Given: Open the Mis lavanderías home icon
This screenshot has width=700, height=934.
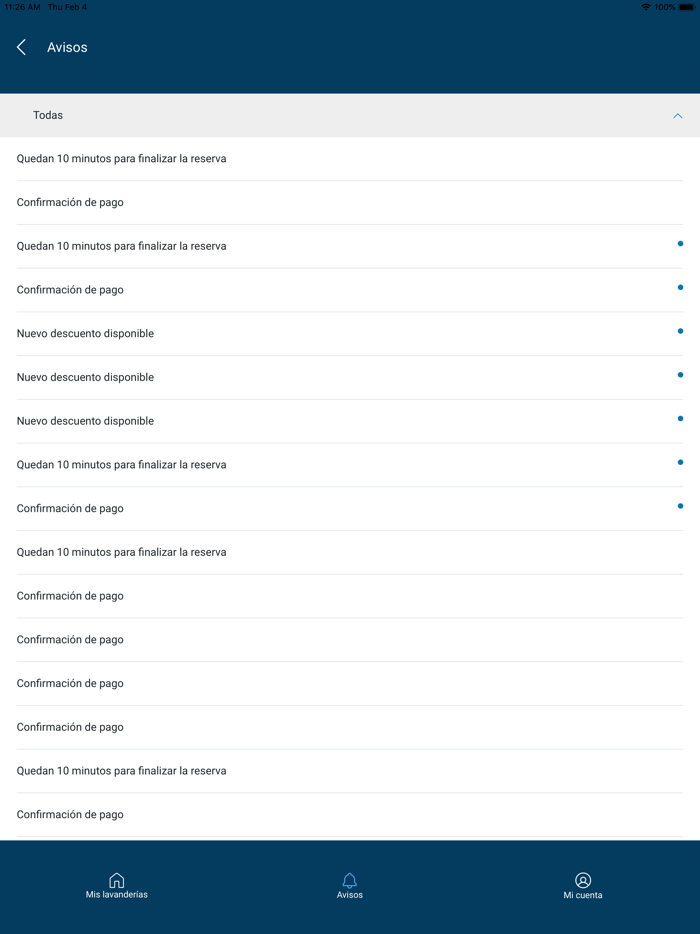Looking at the screenshot, I should (x=116, y=881).
